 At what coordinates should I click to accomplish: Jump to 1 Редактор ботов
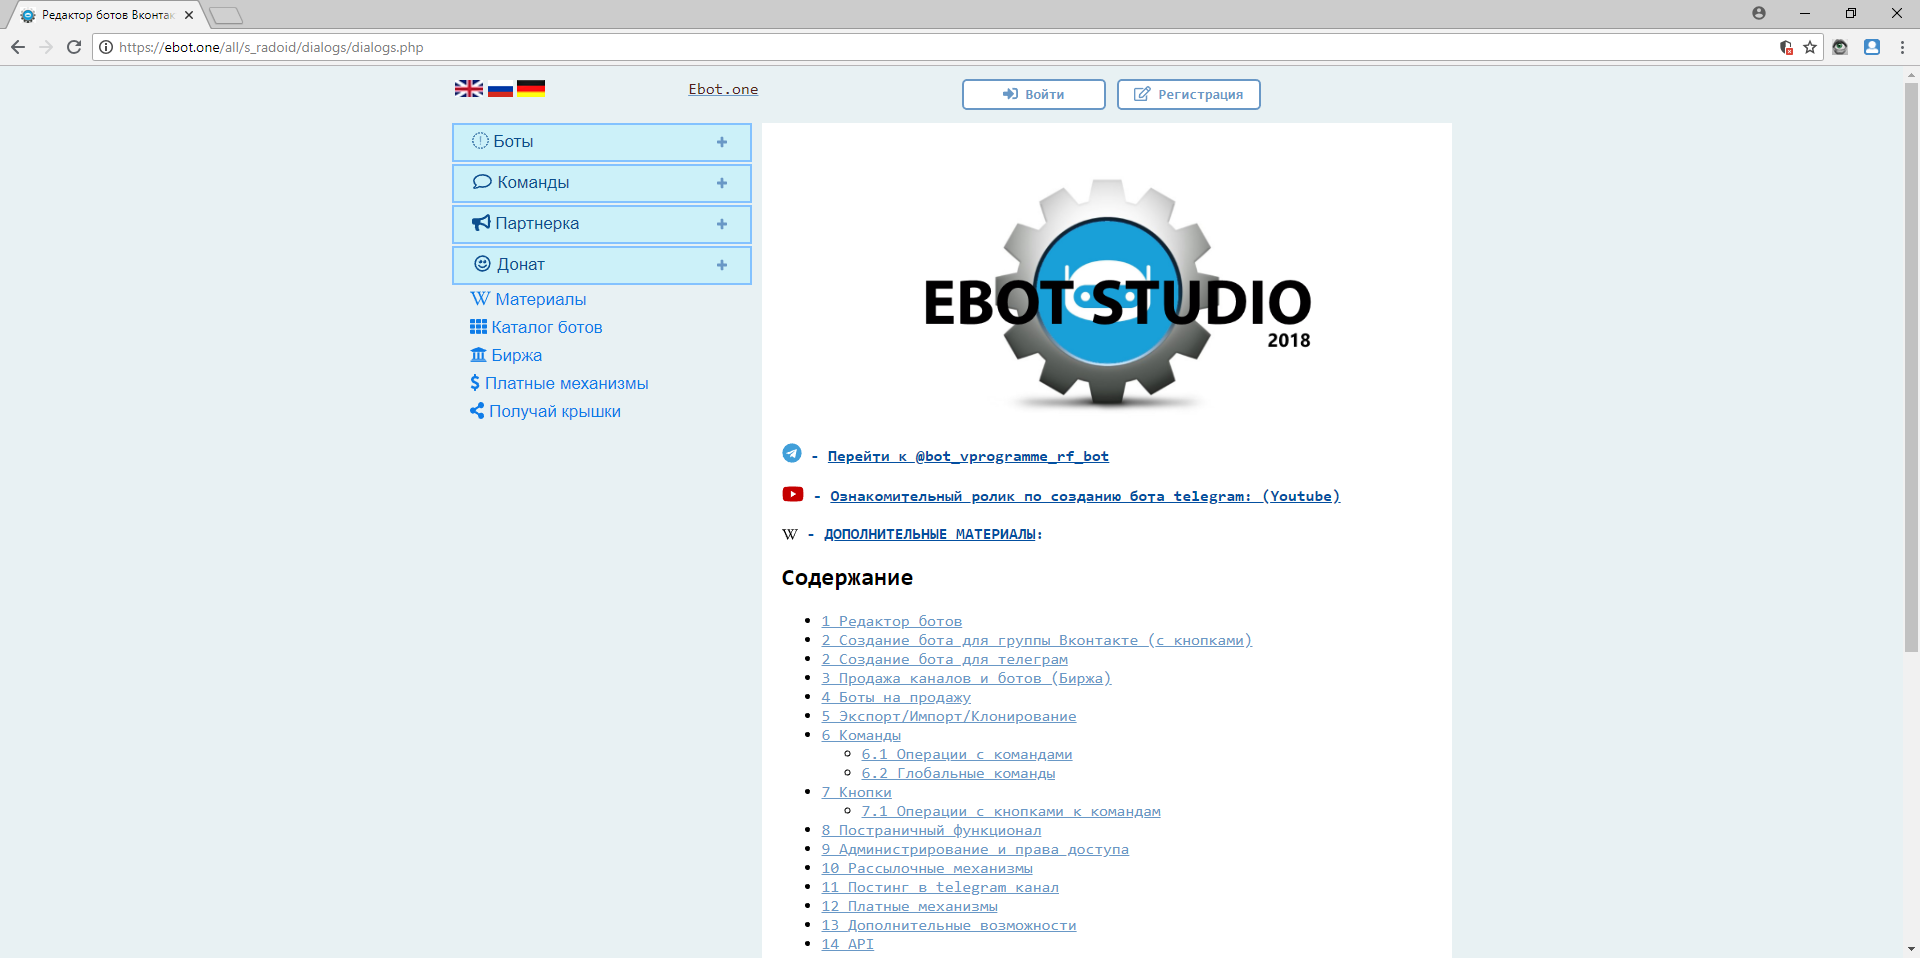pos(892,621)
